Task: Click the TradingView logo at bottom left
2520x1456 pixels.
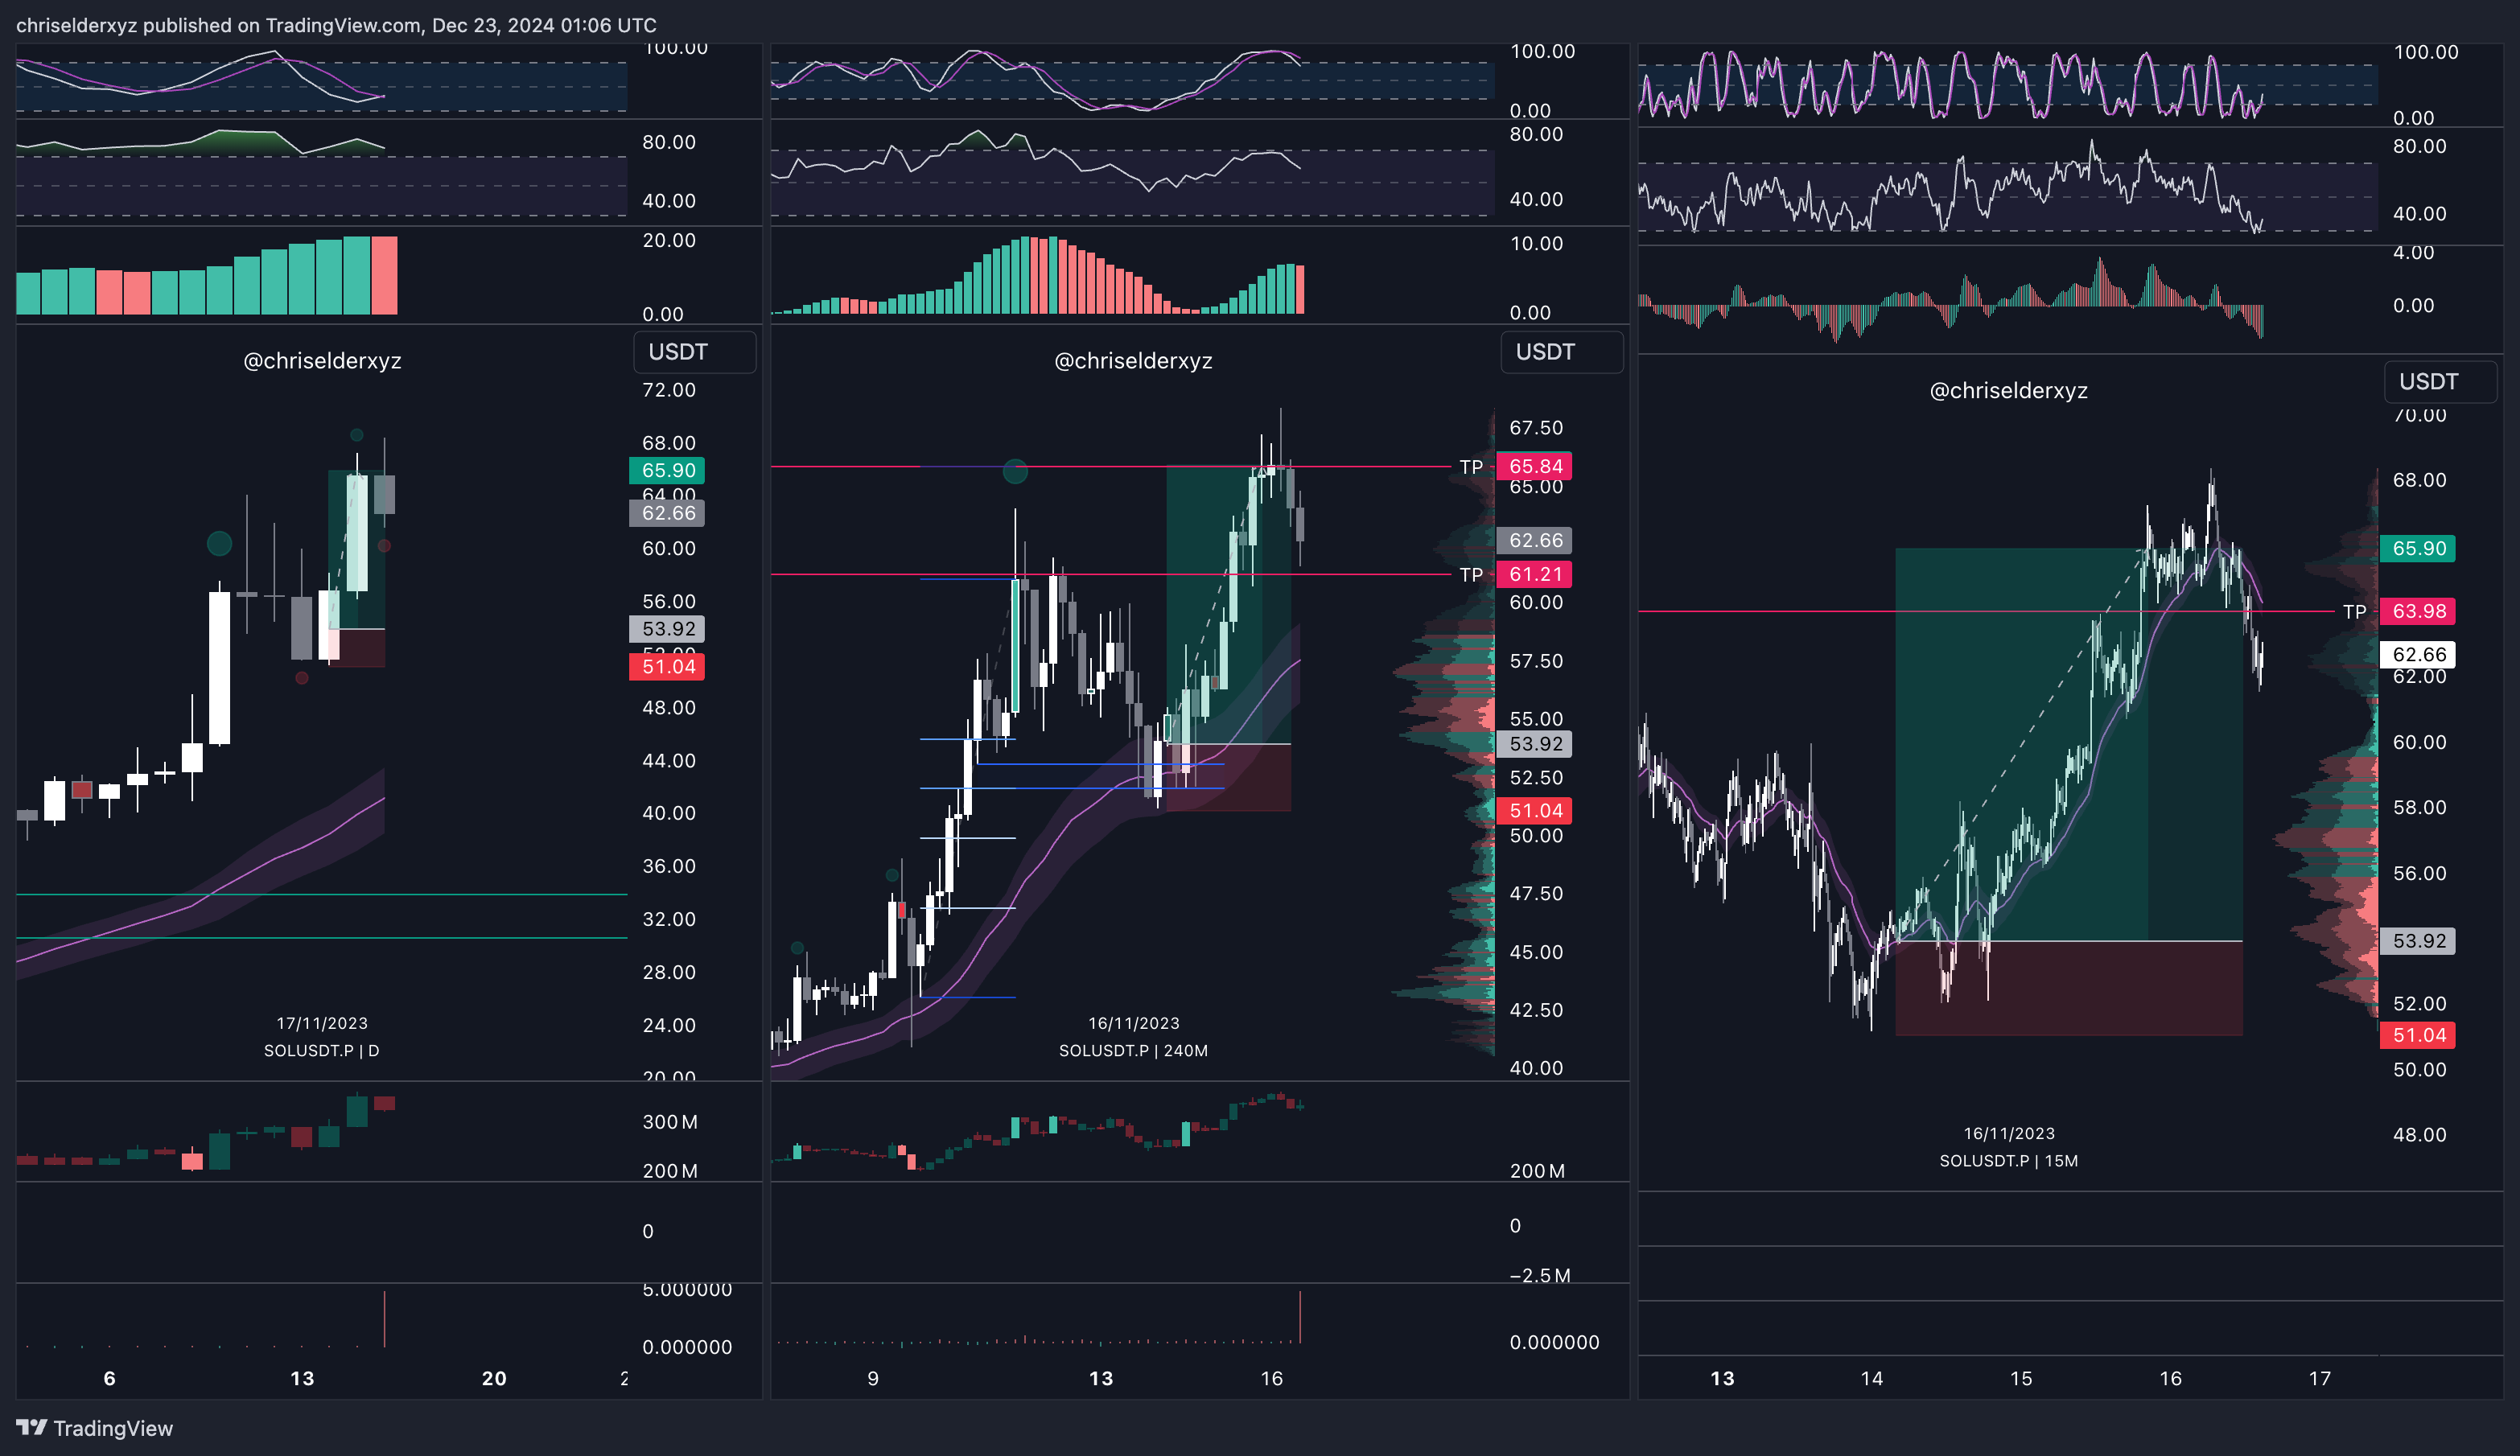Action: pyautogui.click(x=94, y=1428)
